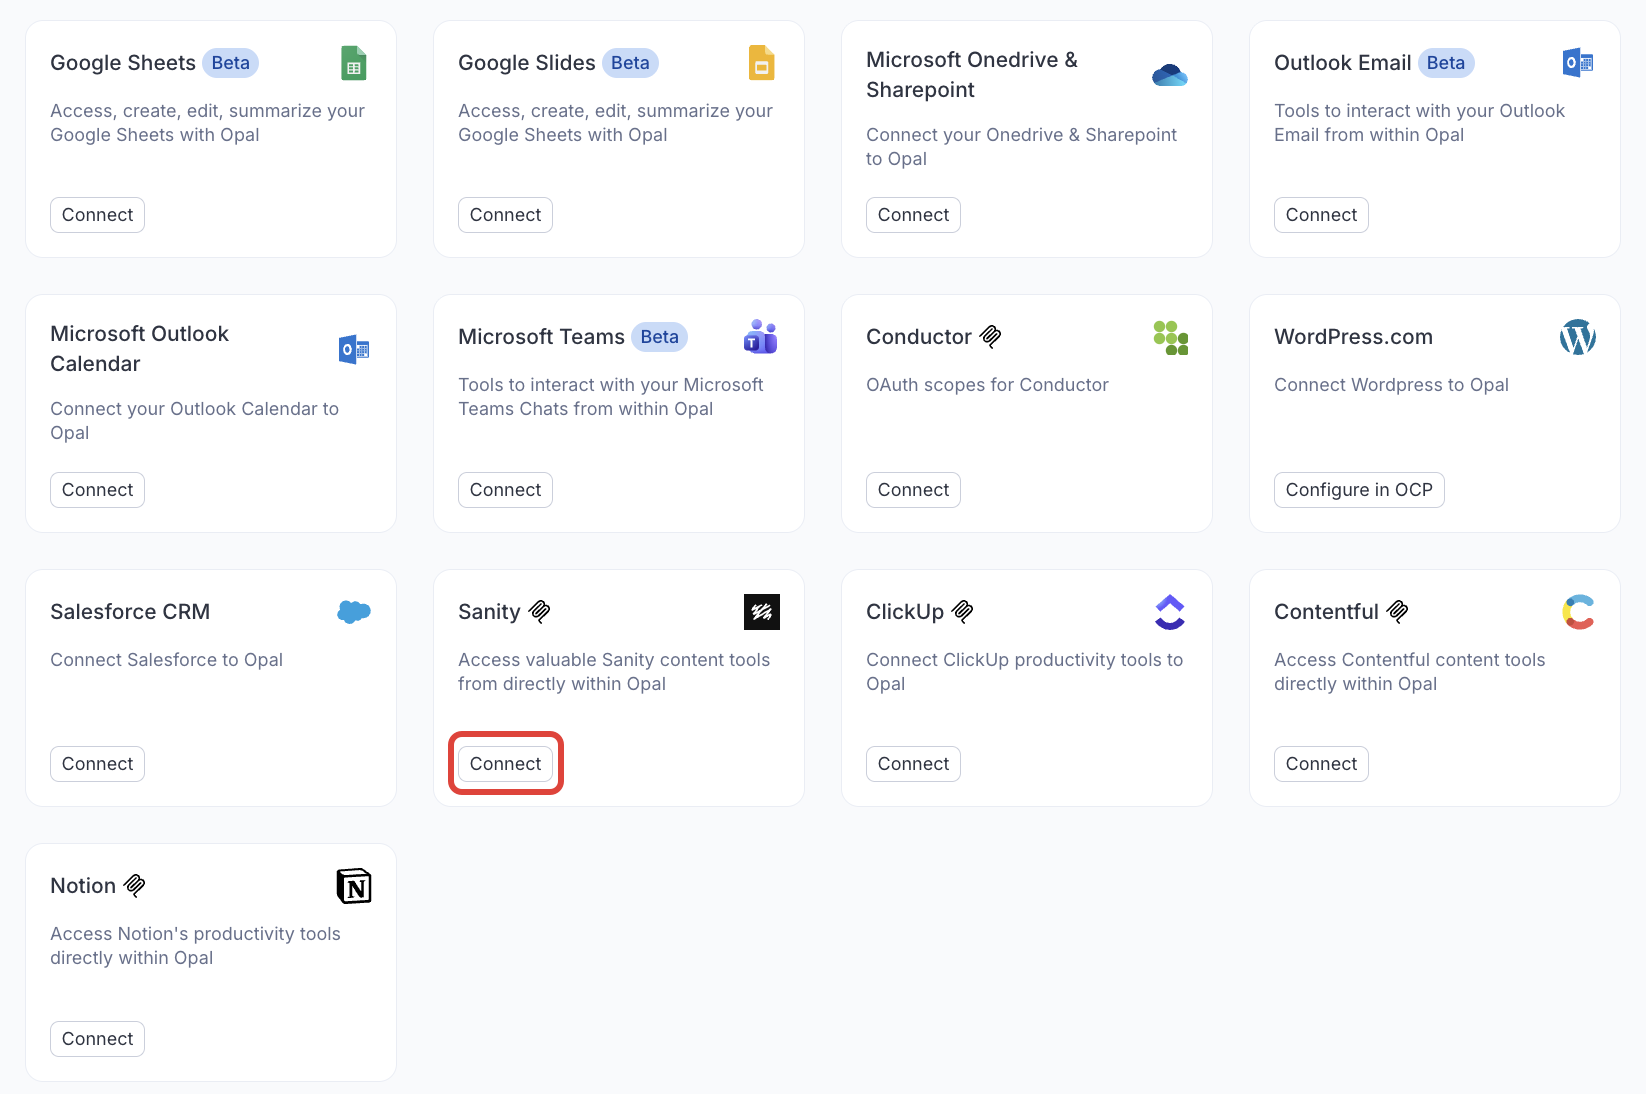Connect Google Sheets to Opal
Image resolution: width=1646 pixels, height=1094 pixels.
[x=97, y=215]
